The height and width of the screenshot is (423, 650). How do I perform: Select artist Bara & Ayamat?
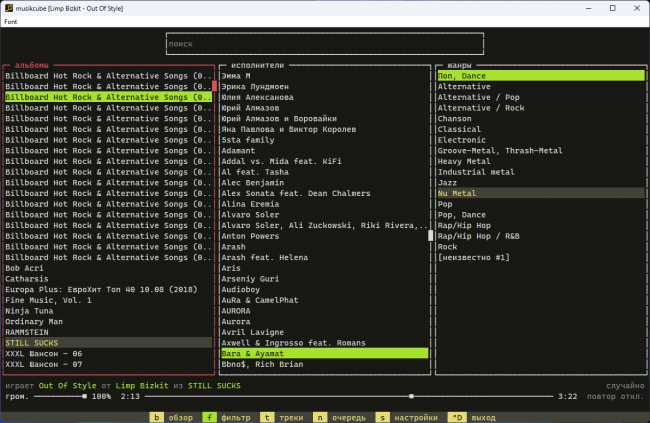[325, 354]
